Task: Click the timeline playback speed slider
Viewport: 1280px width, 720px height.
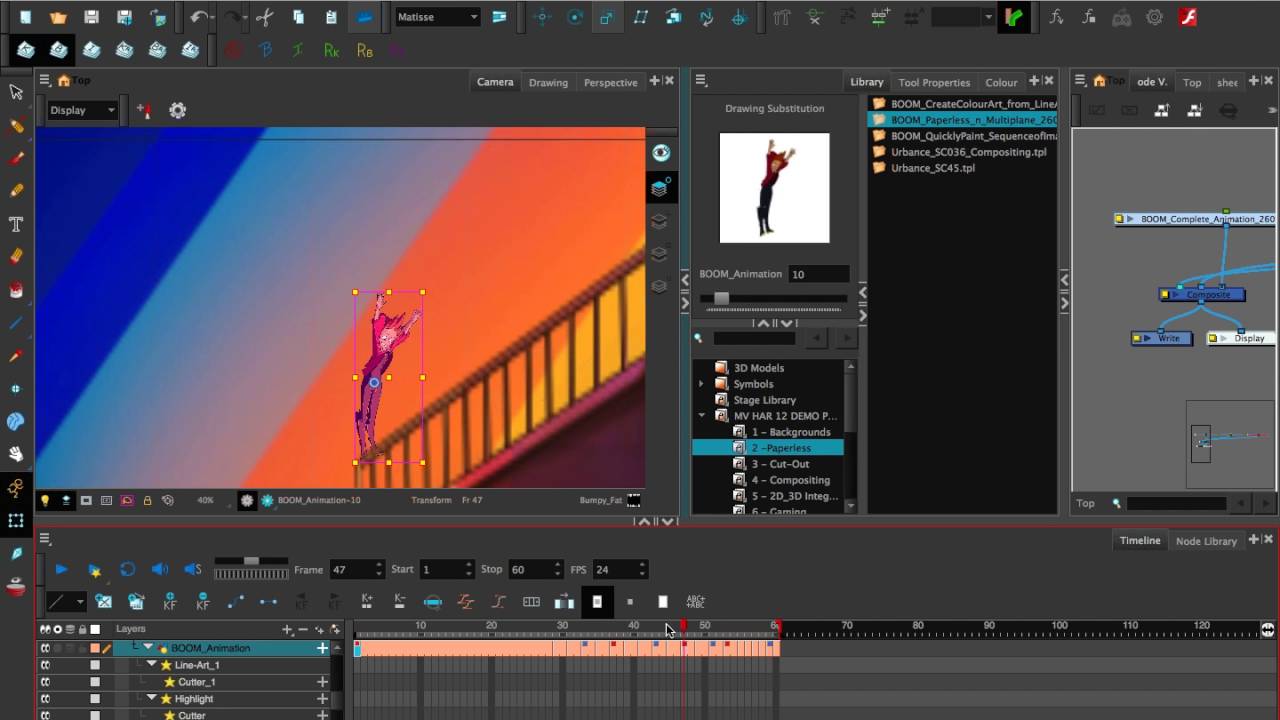Action: coord(251,561)
